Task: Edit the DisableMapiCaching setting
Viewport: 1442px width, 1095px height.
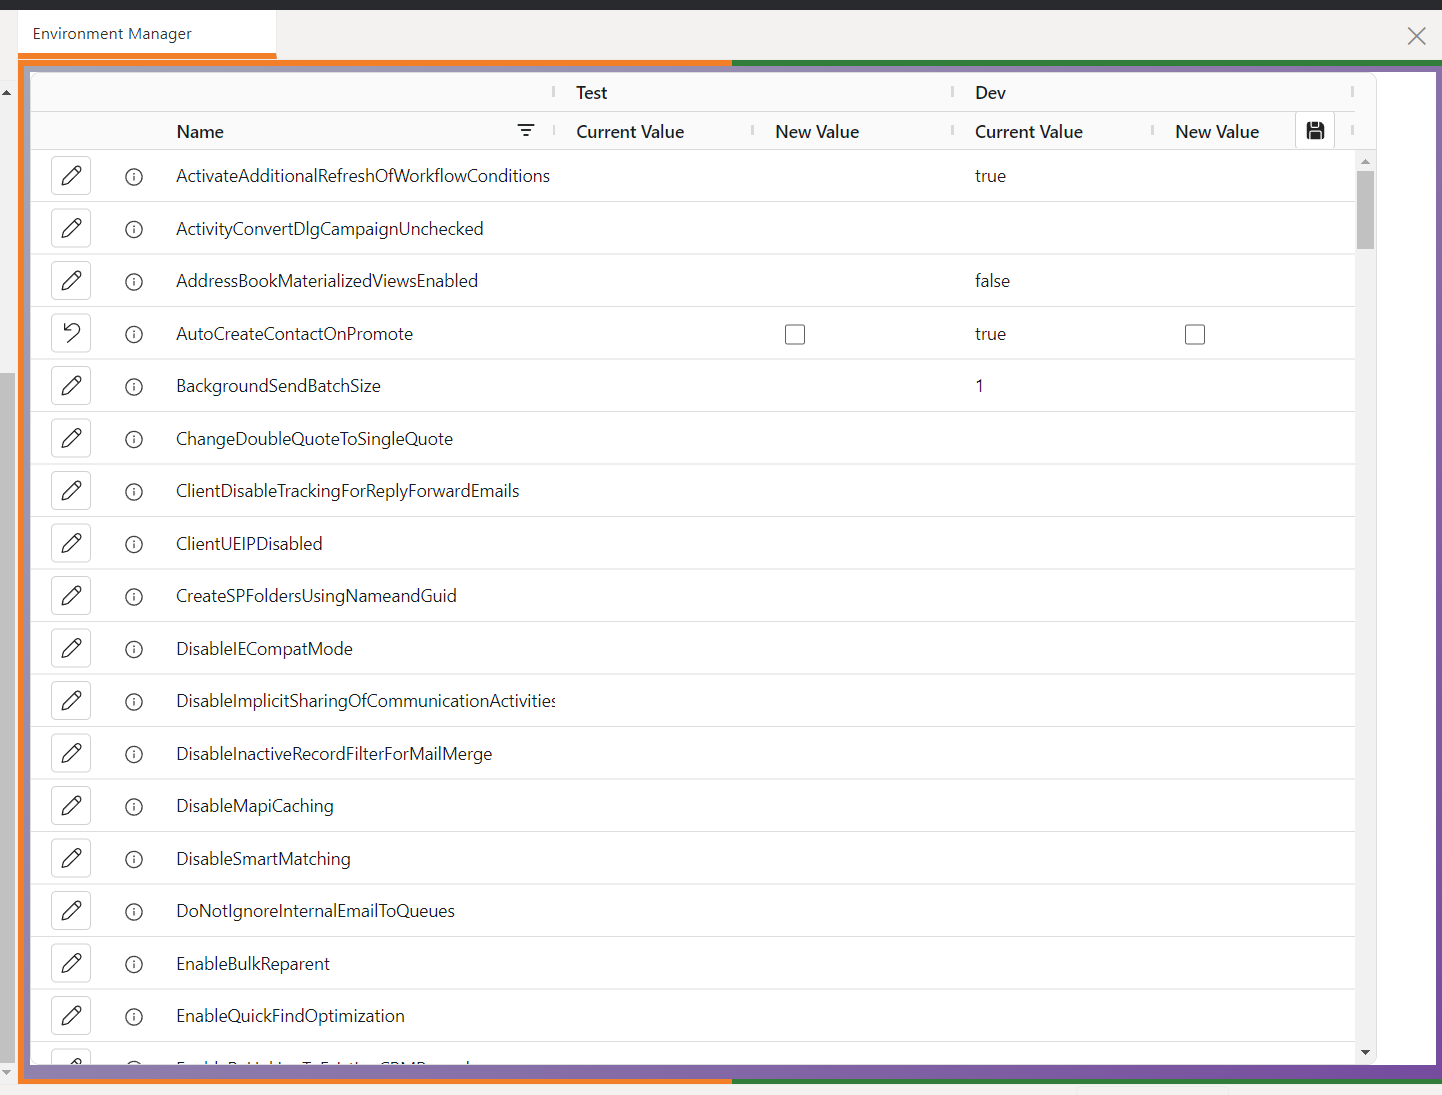Action: pyautogui.click(x=71, y=805)
